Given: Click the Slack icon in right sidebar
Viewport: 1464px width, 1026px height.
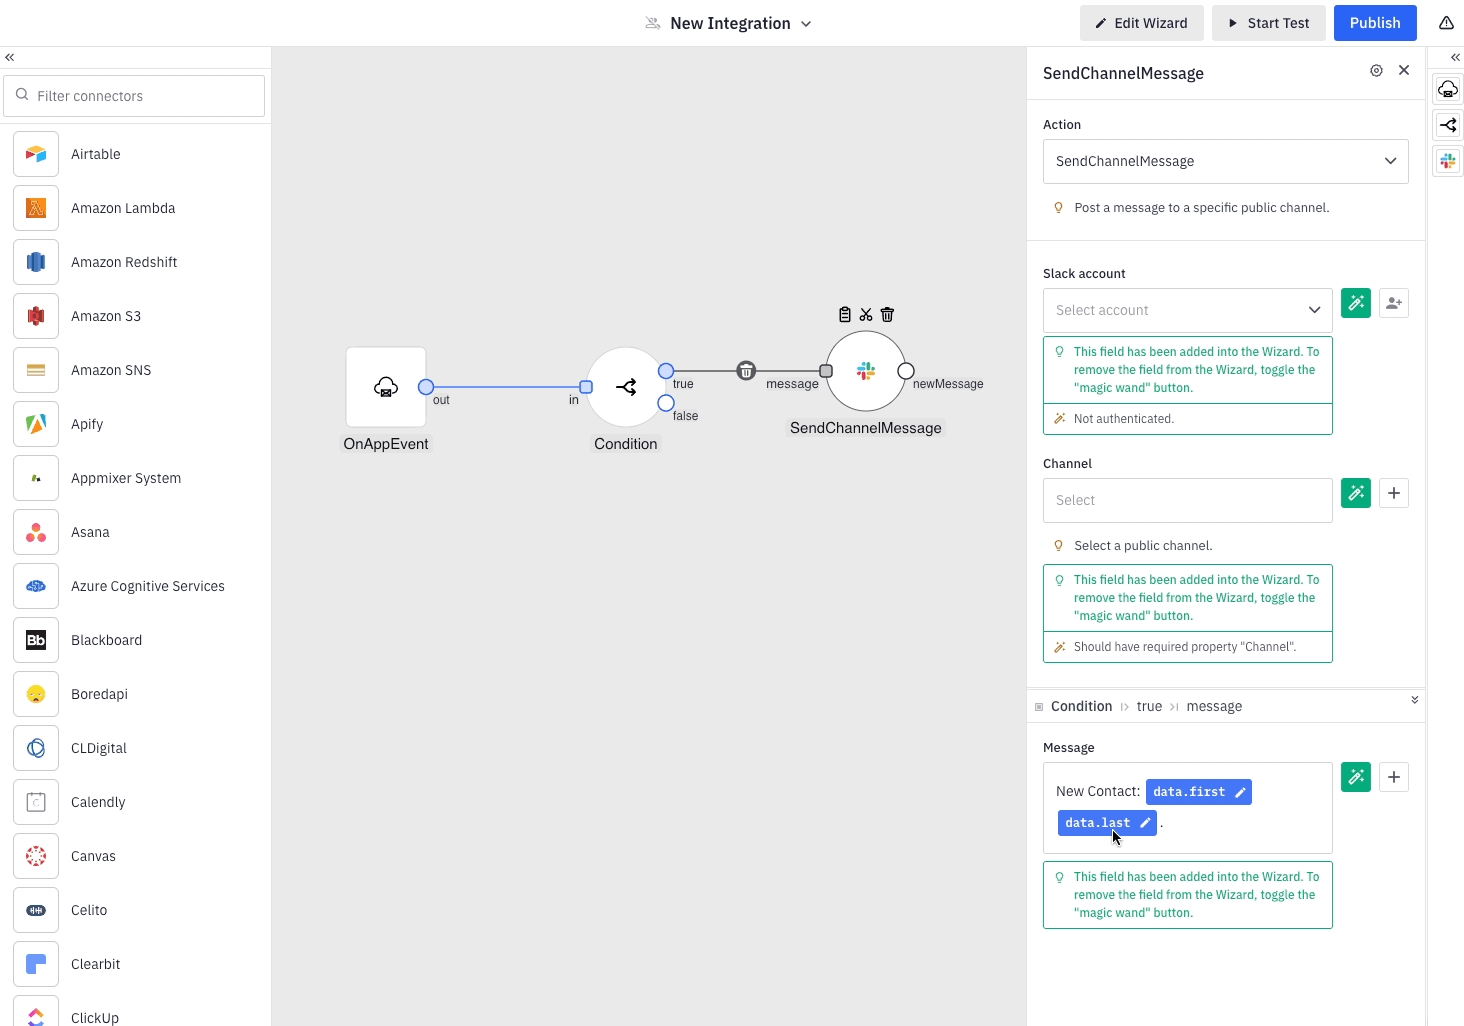Looking at the screenshot, I should click(x=1447, y=161).
